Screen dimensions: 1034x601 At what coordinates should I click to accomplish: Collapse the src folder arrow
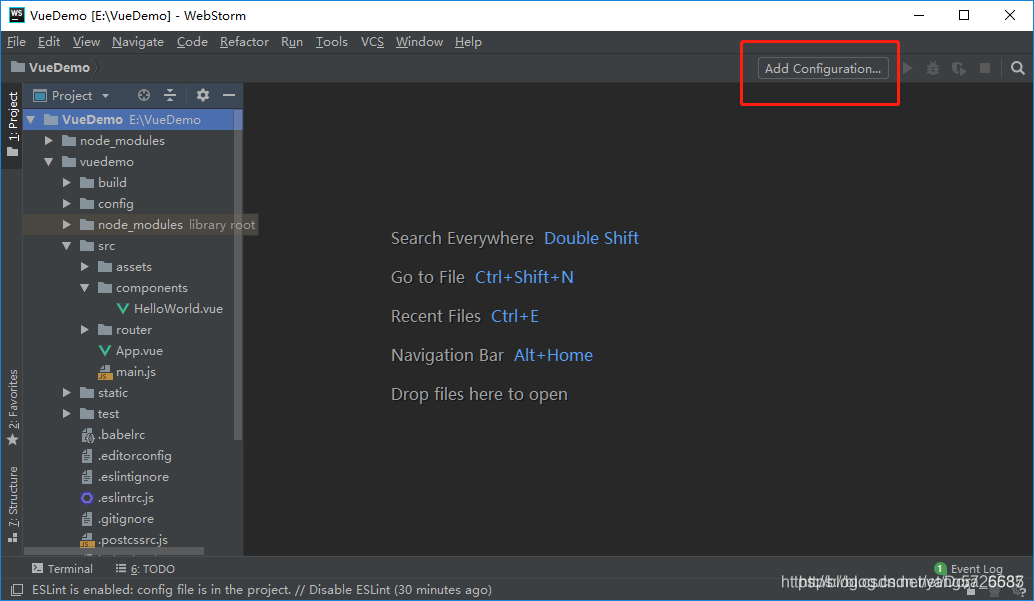click(67, 245)
